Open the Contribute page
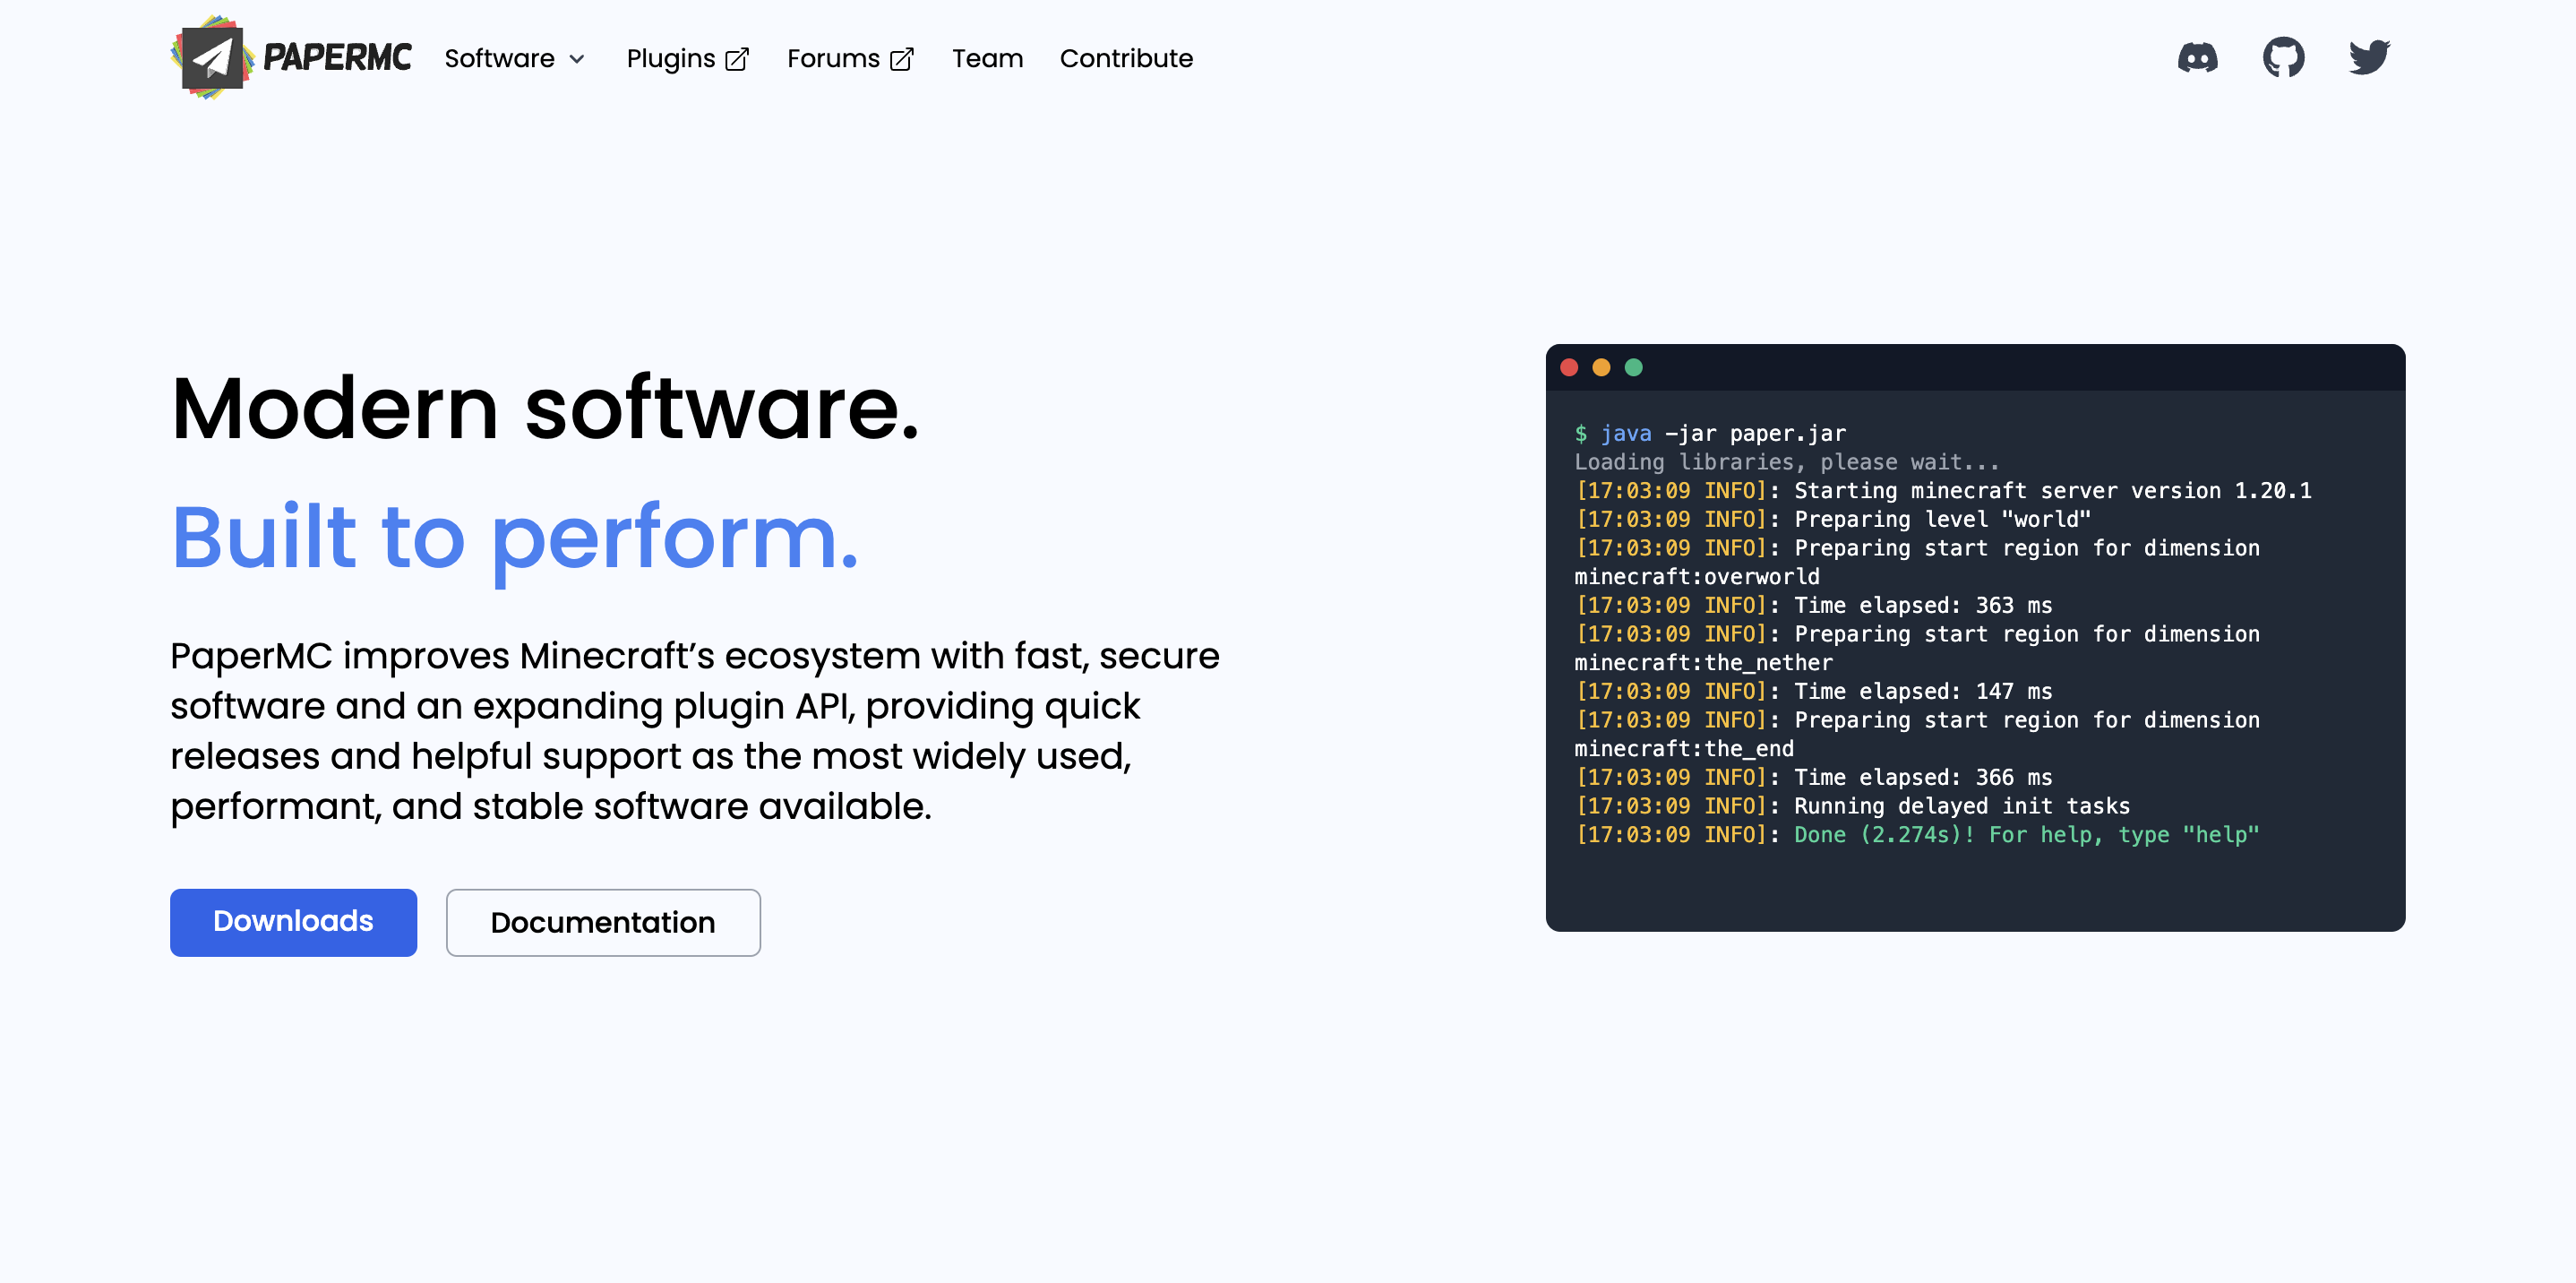The image size is (2576, 1283). pyautogui.click(x=1126, y=59)
